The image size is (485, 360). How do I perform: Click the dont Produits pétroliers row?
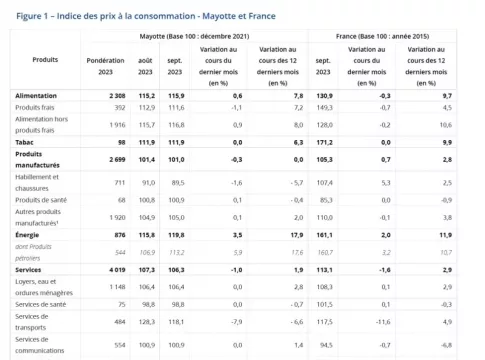(233, 252)
